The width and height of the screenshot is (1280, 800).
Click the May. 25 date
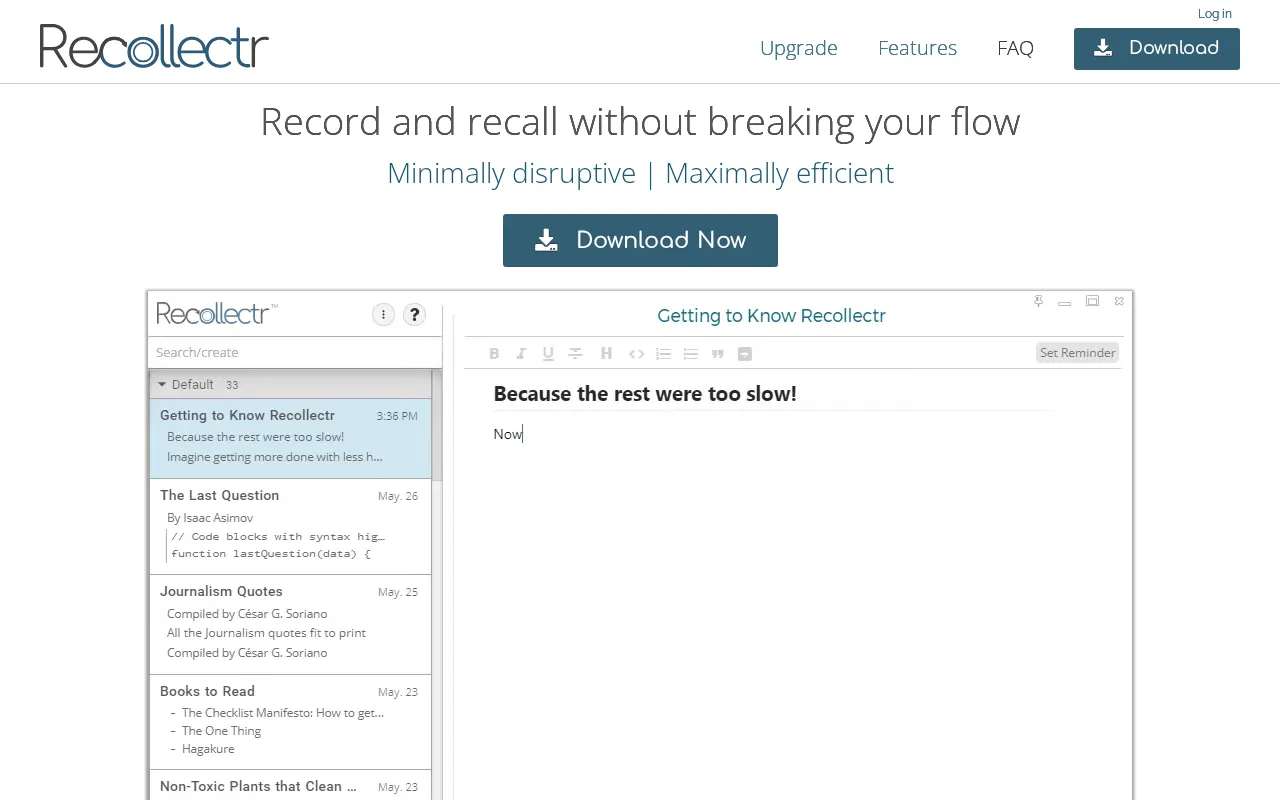[398, 592]
